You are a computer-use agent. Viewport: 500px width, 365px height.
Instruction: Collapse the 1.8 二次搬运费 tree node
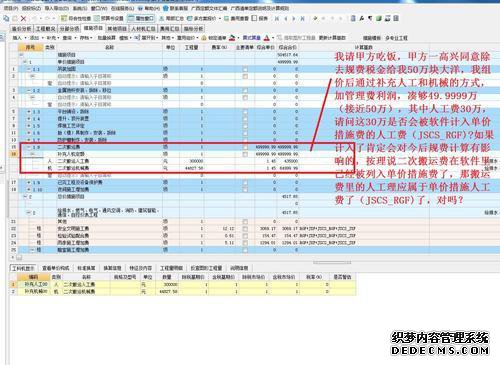point(29,147)
